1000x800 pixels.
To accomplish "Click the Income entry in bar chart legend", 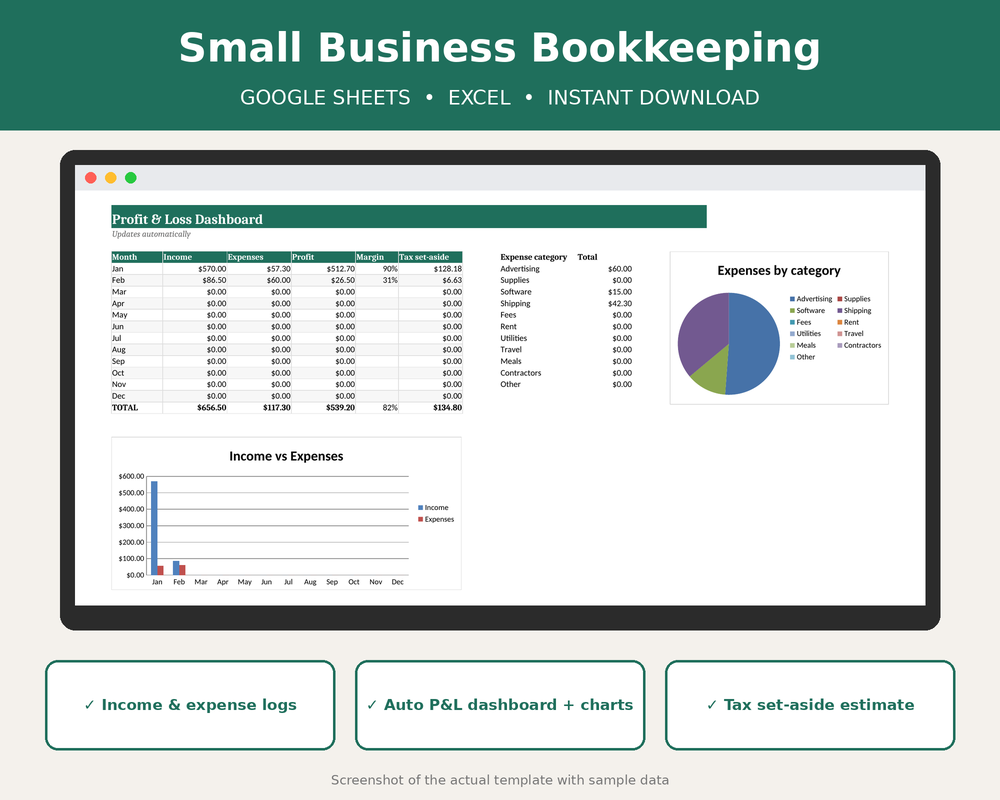I will (x=433, y=508).
